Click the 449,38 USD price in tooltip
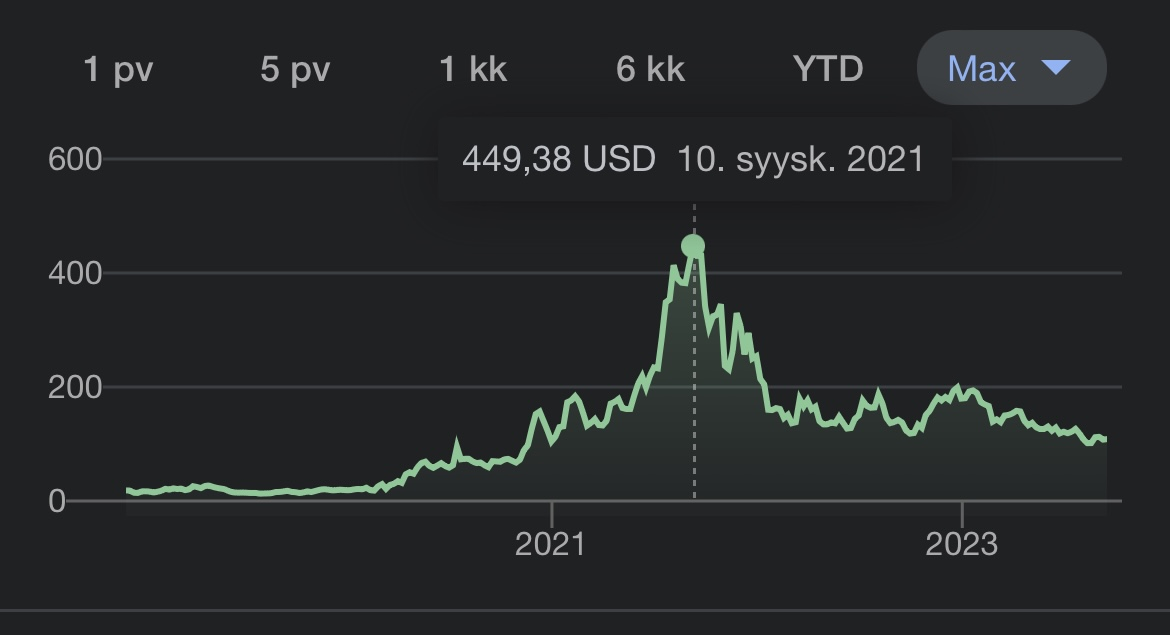Viewport: 1170px width, 635px height. 558,159
